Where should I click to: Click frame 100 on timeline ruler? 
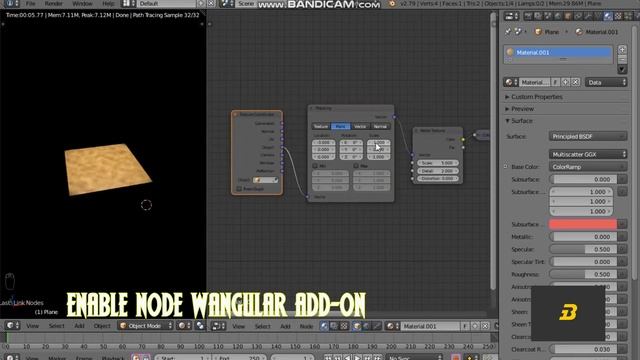pyautogui.click(x=199, y=347)
